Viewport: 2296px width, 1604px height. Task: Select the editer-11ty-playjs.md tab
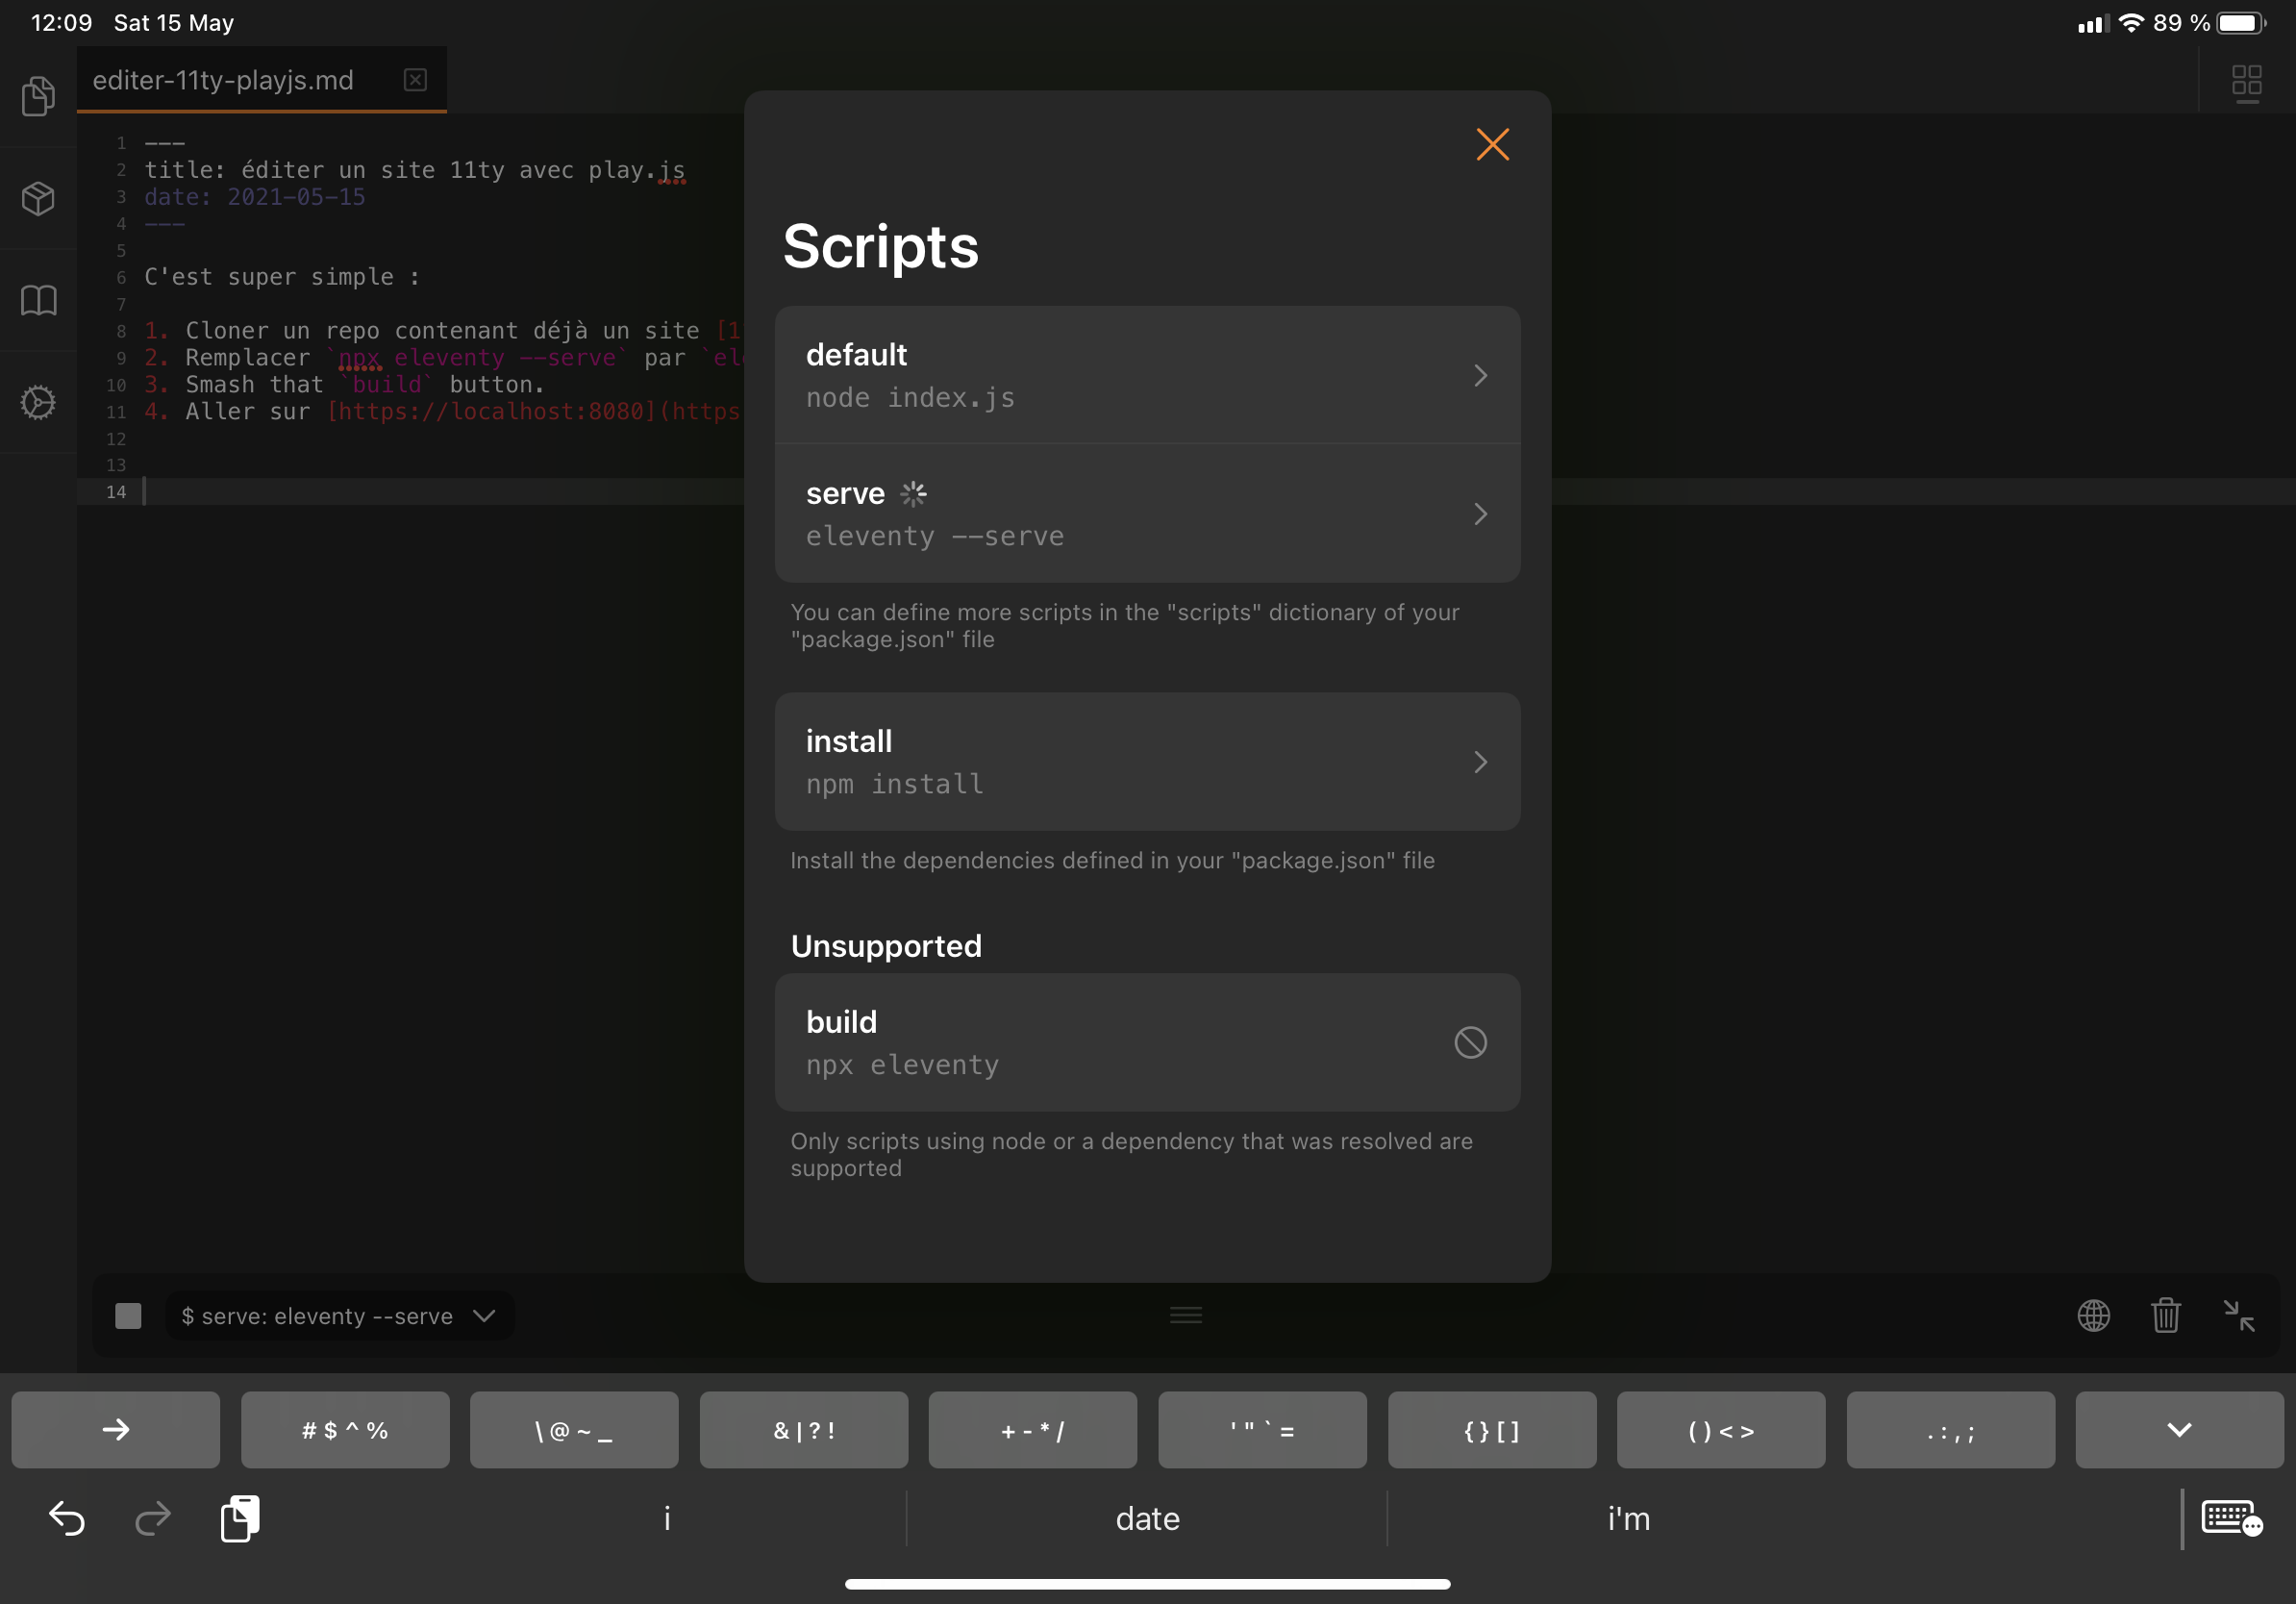tap(223, 80)
